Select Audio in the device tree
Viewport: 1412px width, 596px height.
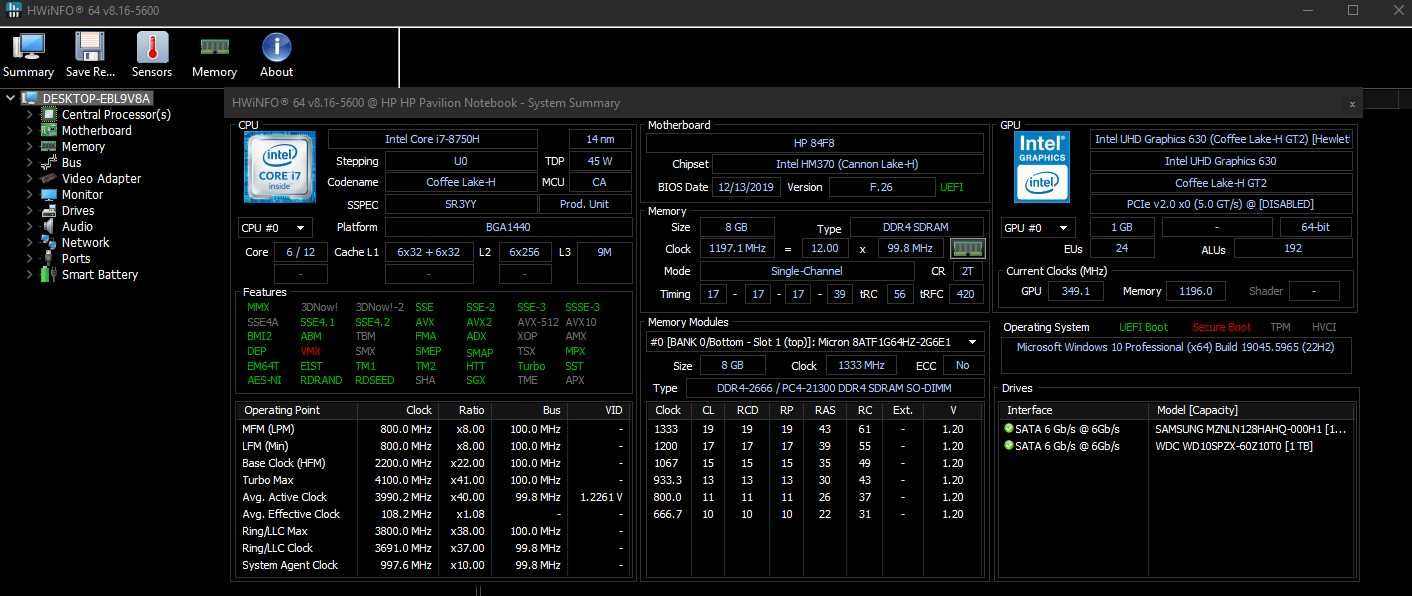coord(77,226)
